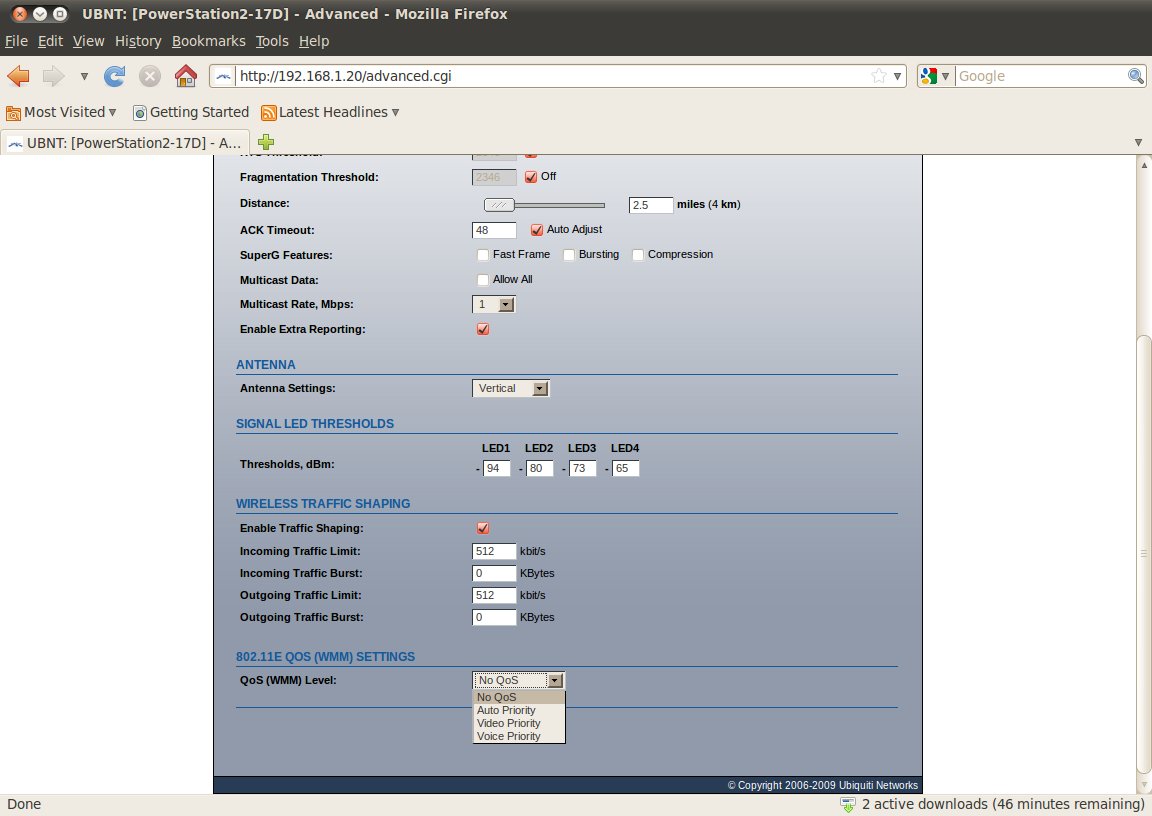Toggle Fragmentation Threshold Off checkbox

coord(530,177)
